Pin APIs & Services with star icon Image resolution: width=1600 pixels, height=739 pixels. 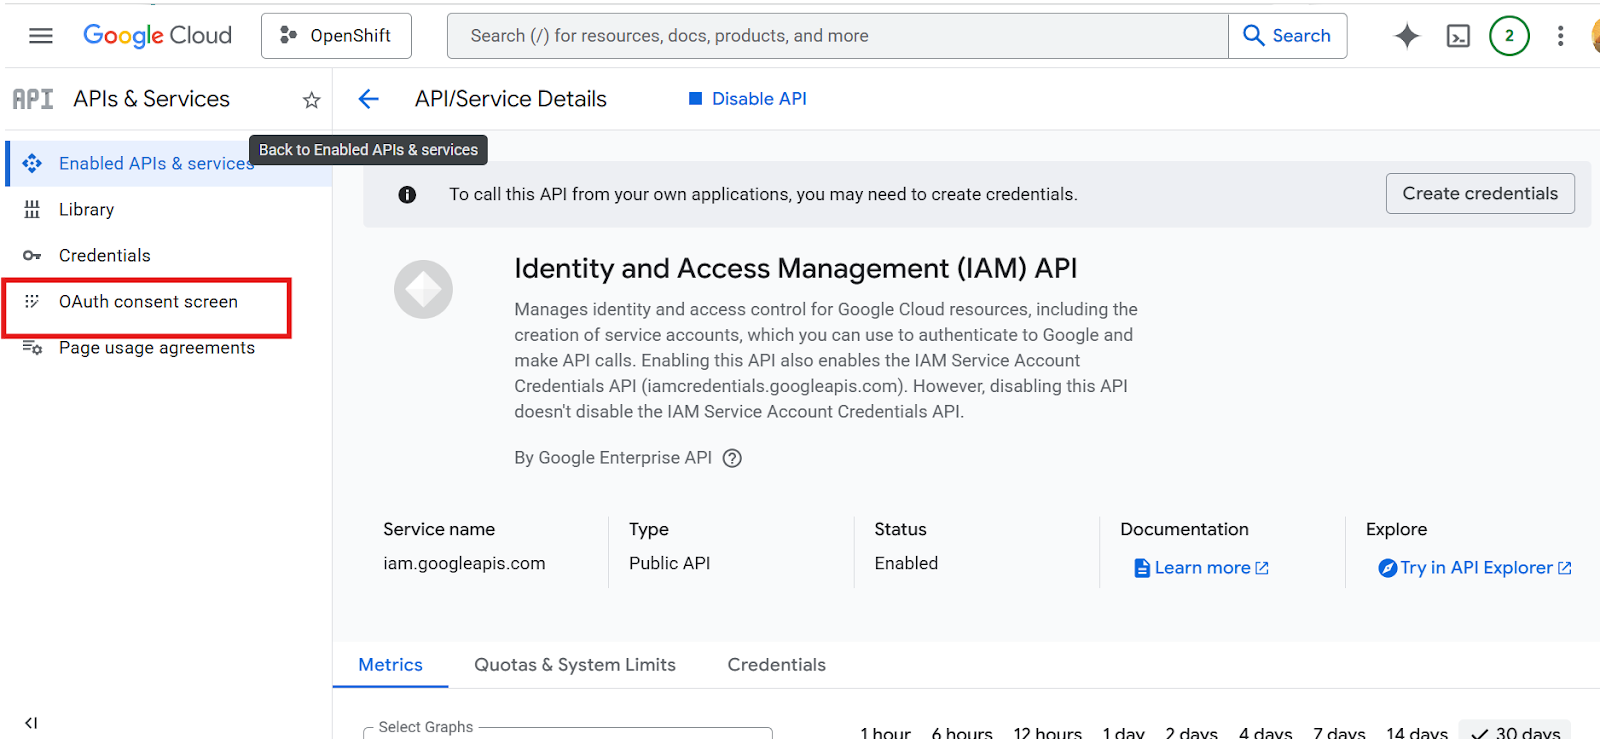click(x=311, y=100)
